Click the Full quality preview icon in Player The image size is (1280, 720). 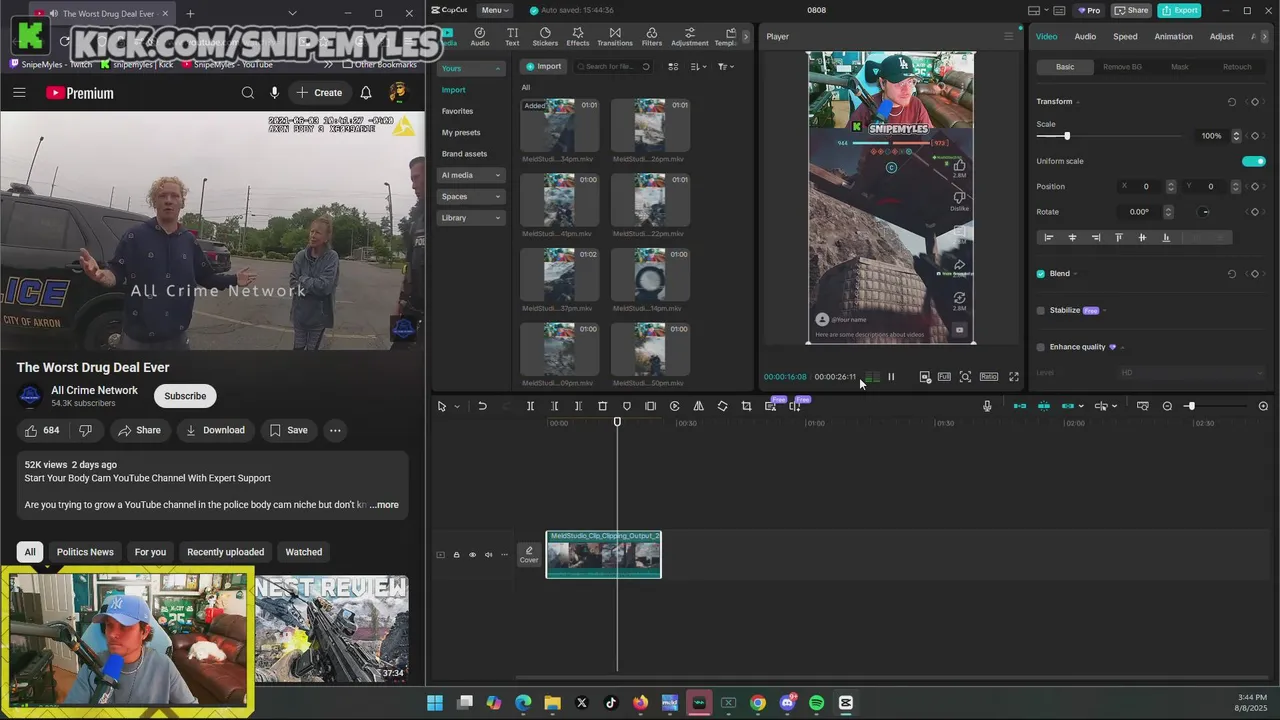pyautogui.click(x=944, y=377)
